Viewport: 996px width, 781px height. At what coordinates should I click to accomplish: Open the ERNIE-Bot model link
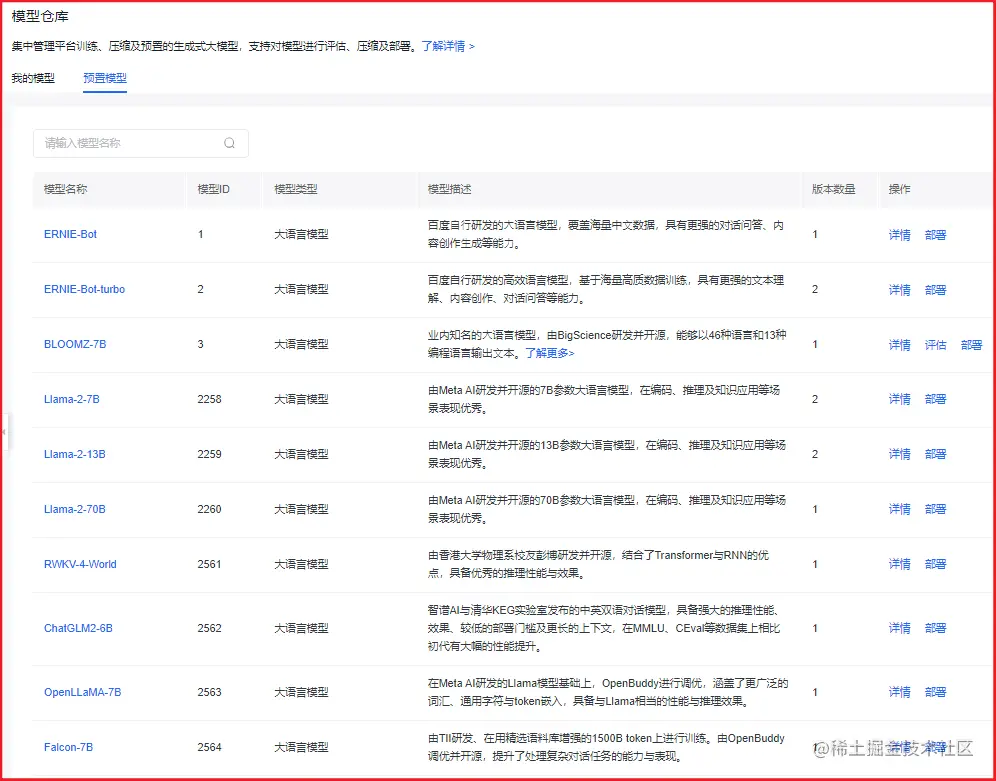[71, 234]
